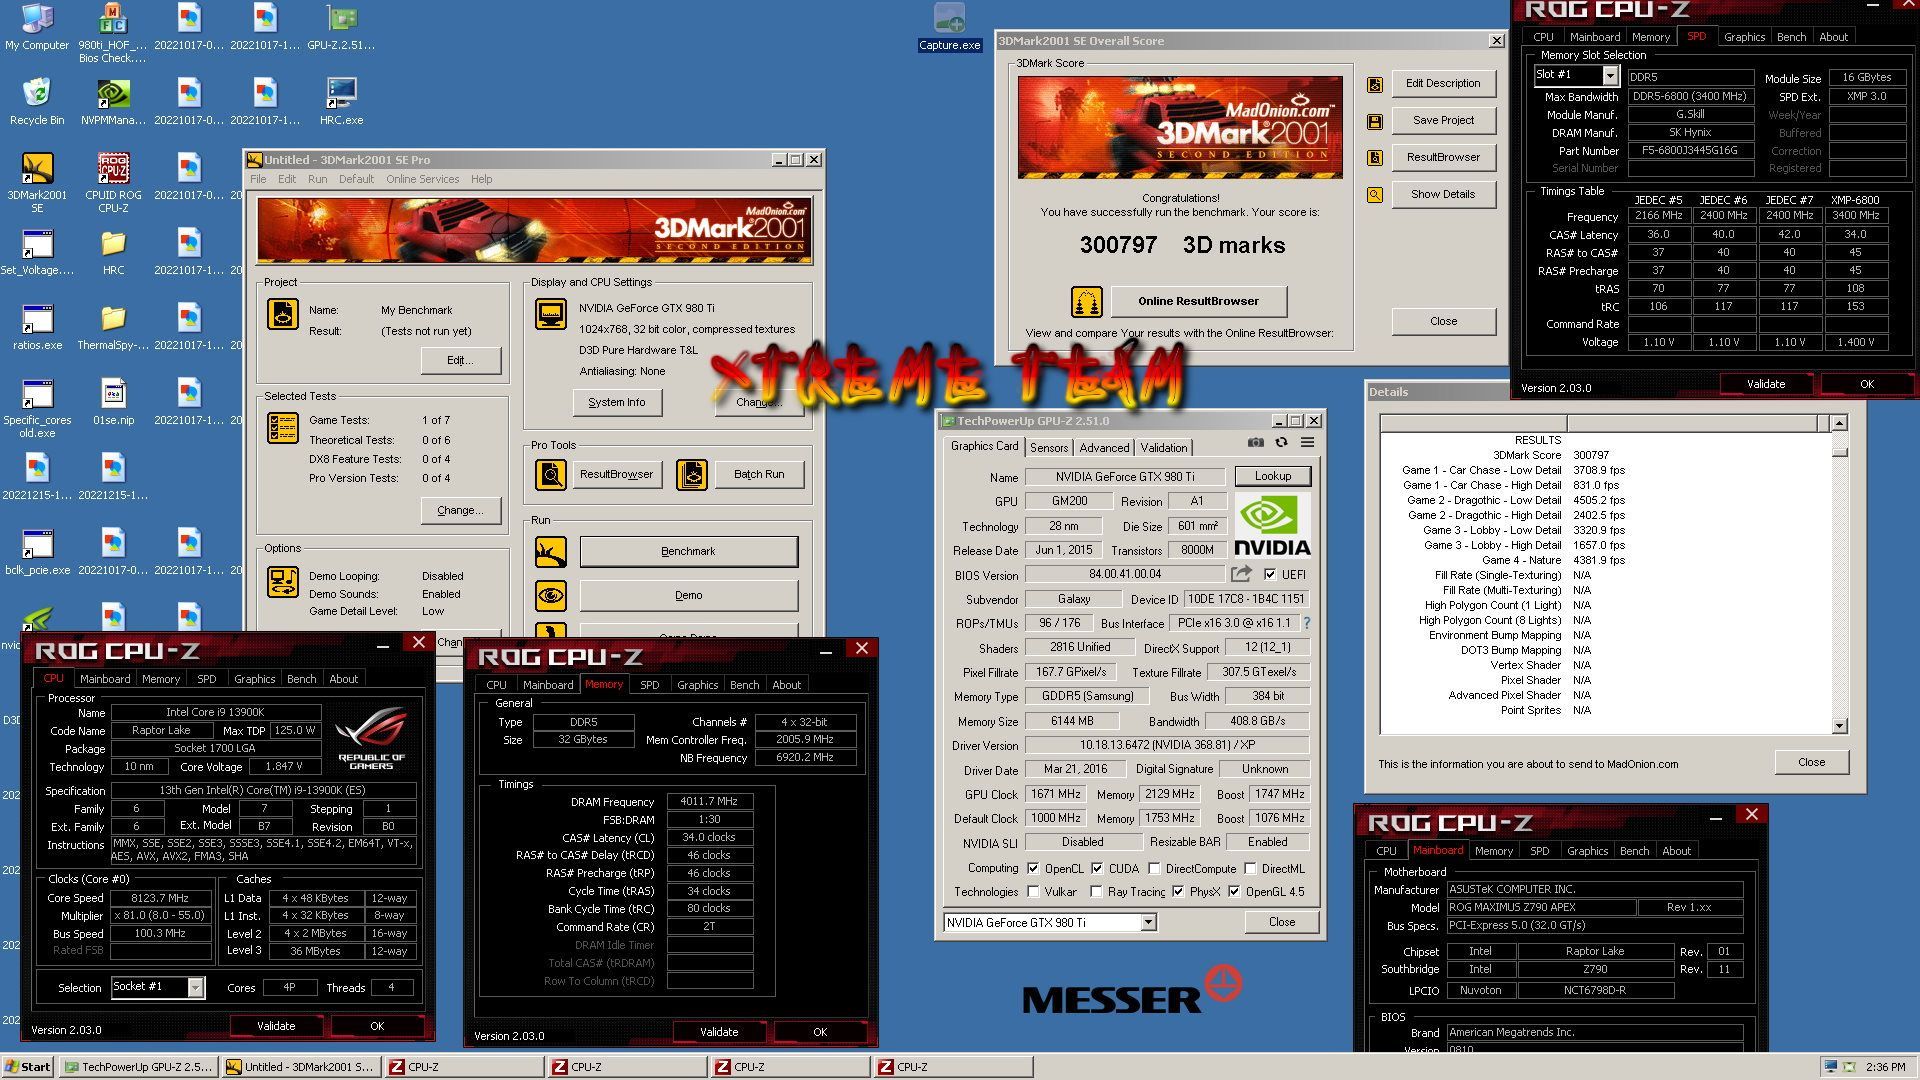Viewport: 1920px width, 1080px height.
Task: Click the Bus Interface question mark in GPU-Z
Action: [1306, 623]
